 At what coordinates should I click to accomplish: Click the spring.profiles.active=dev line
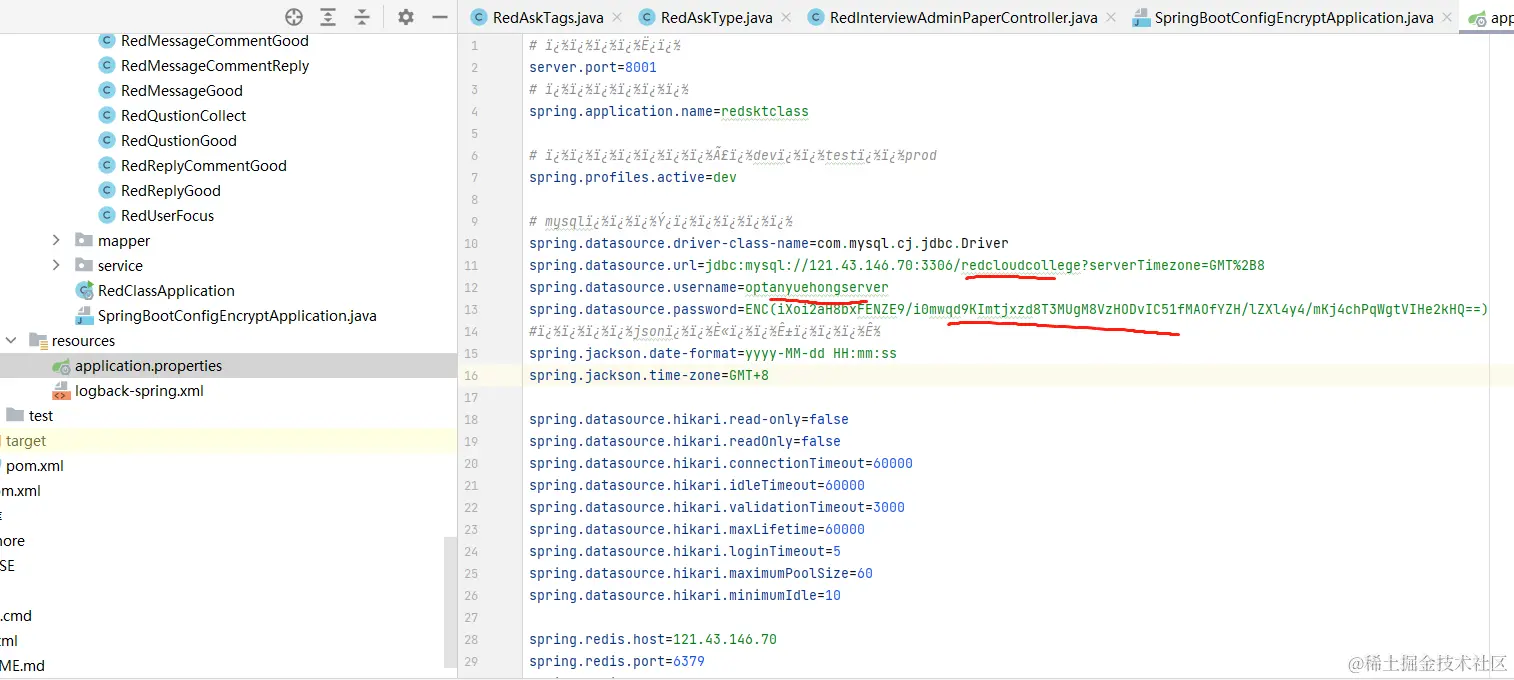click(x=633, y=178)
